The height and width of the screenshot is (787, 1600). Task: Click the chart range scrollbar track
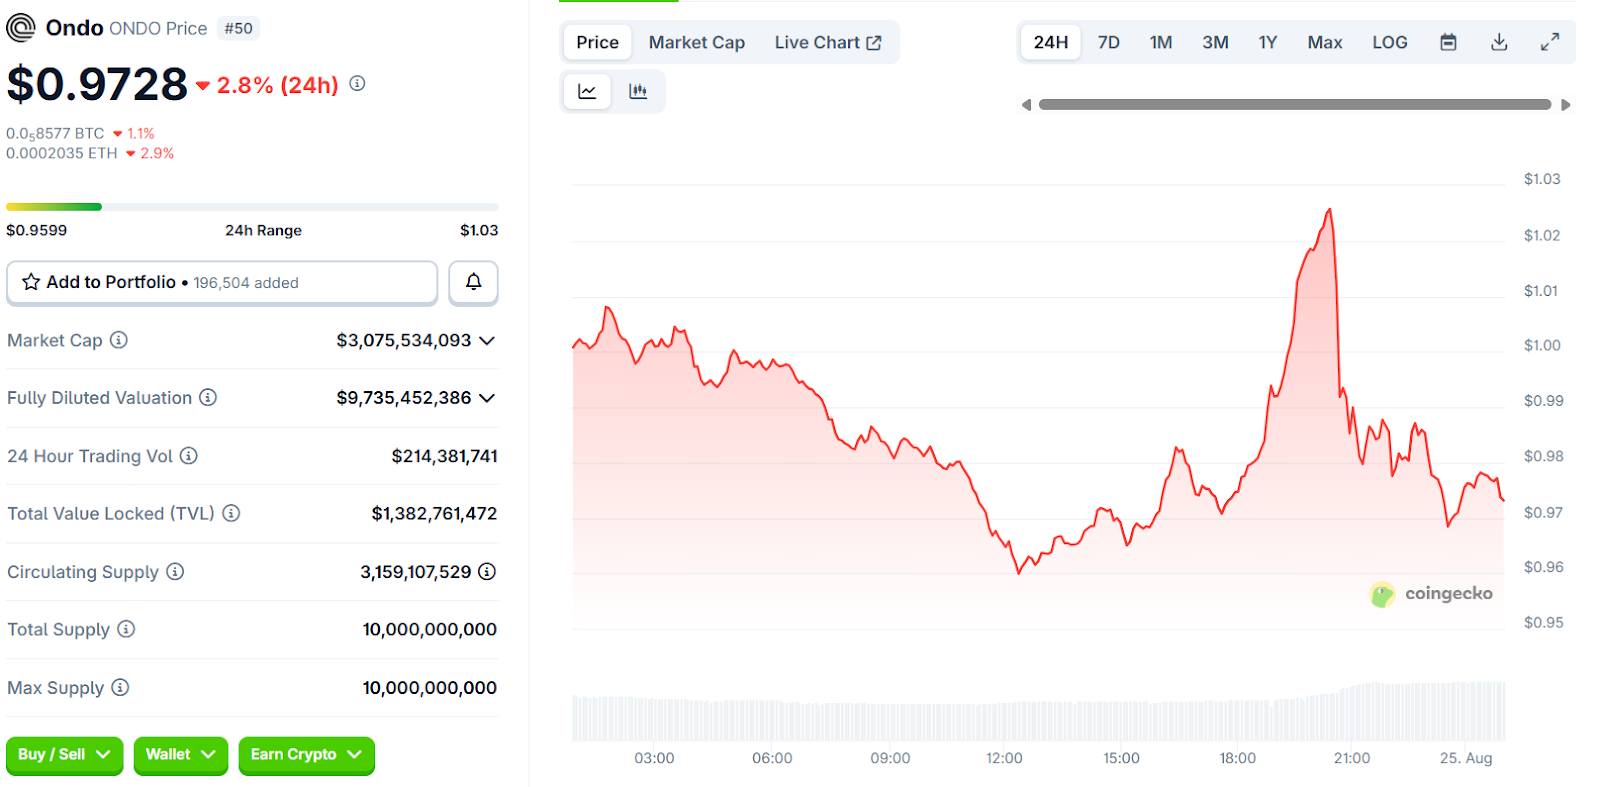1294,105
